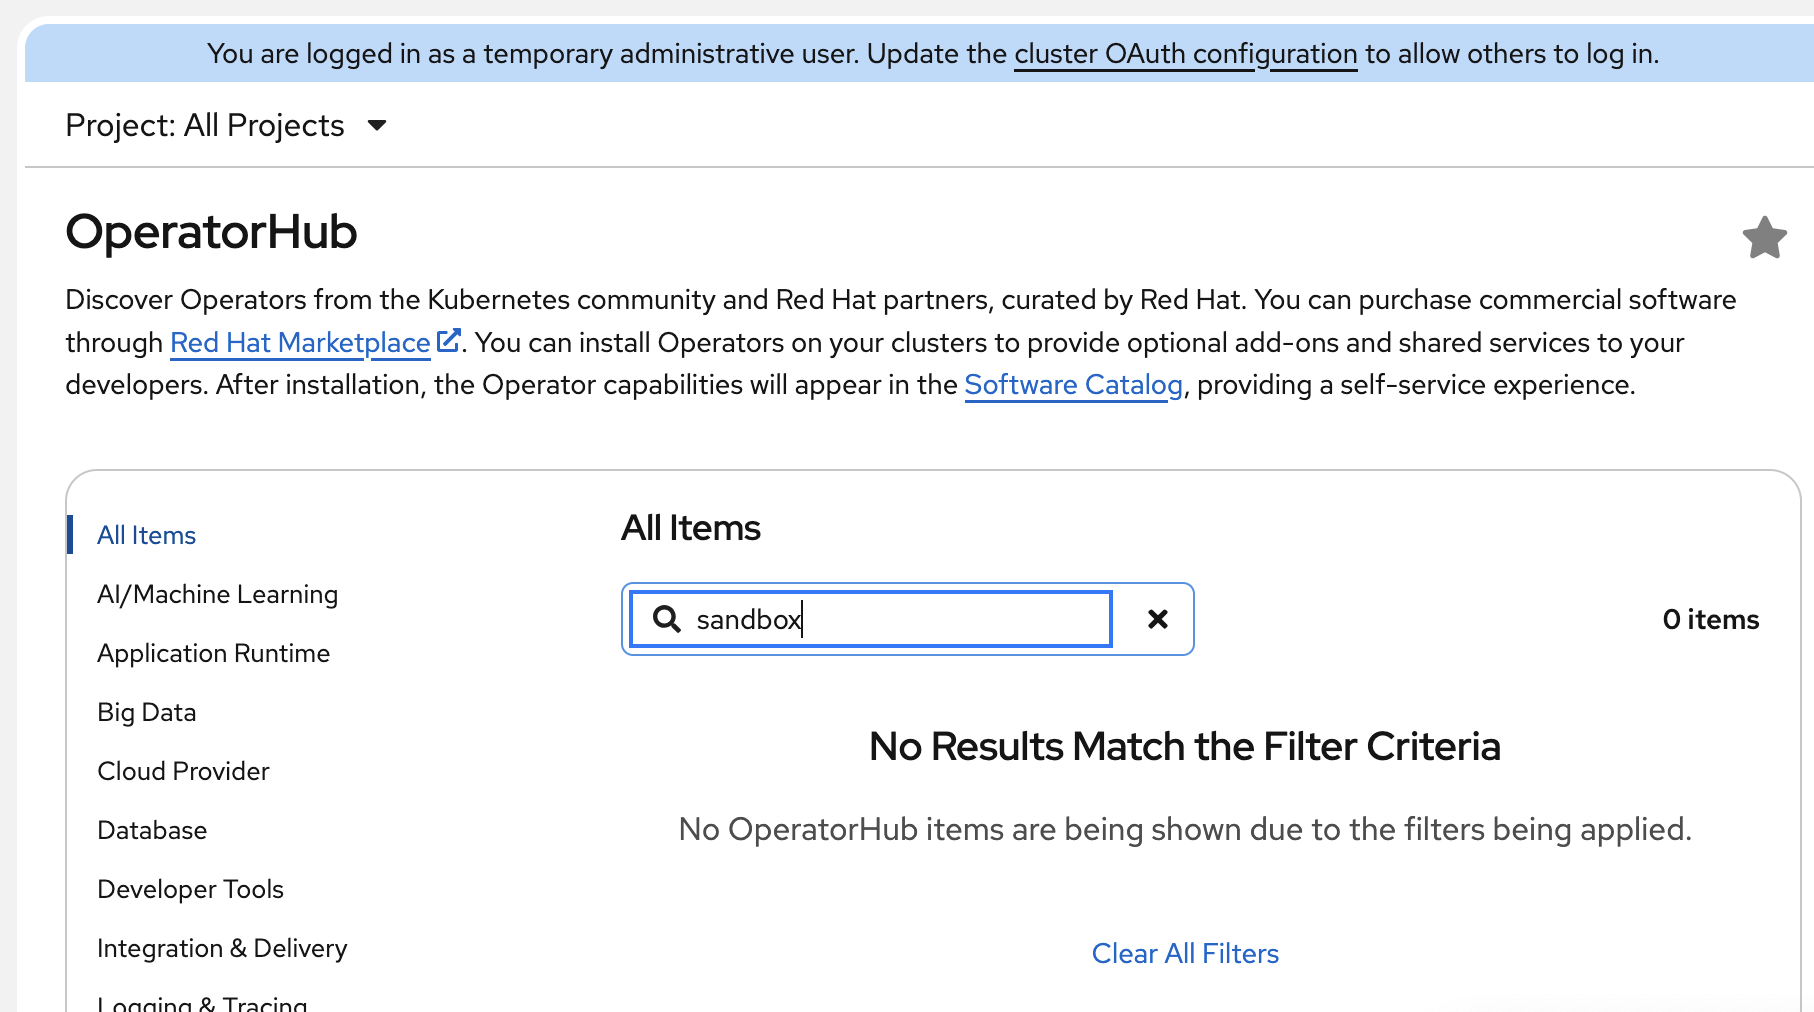
Task: Click the favorite star icon
Action: pos(1764,238)
